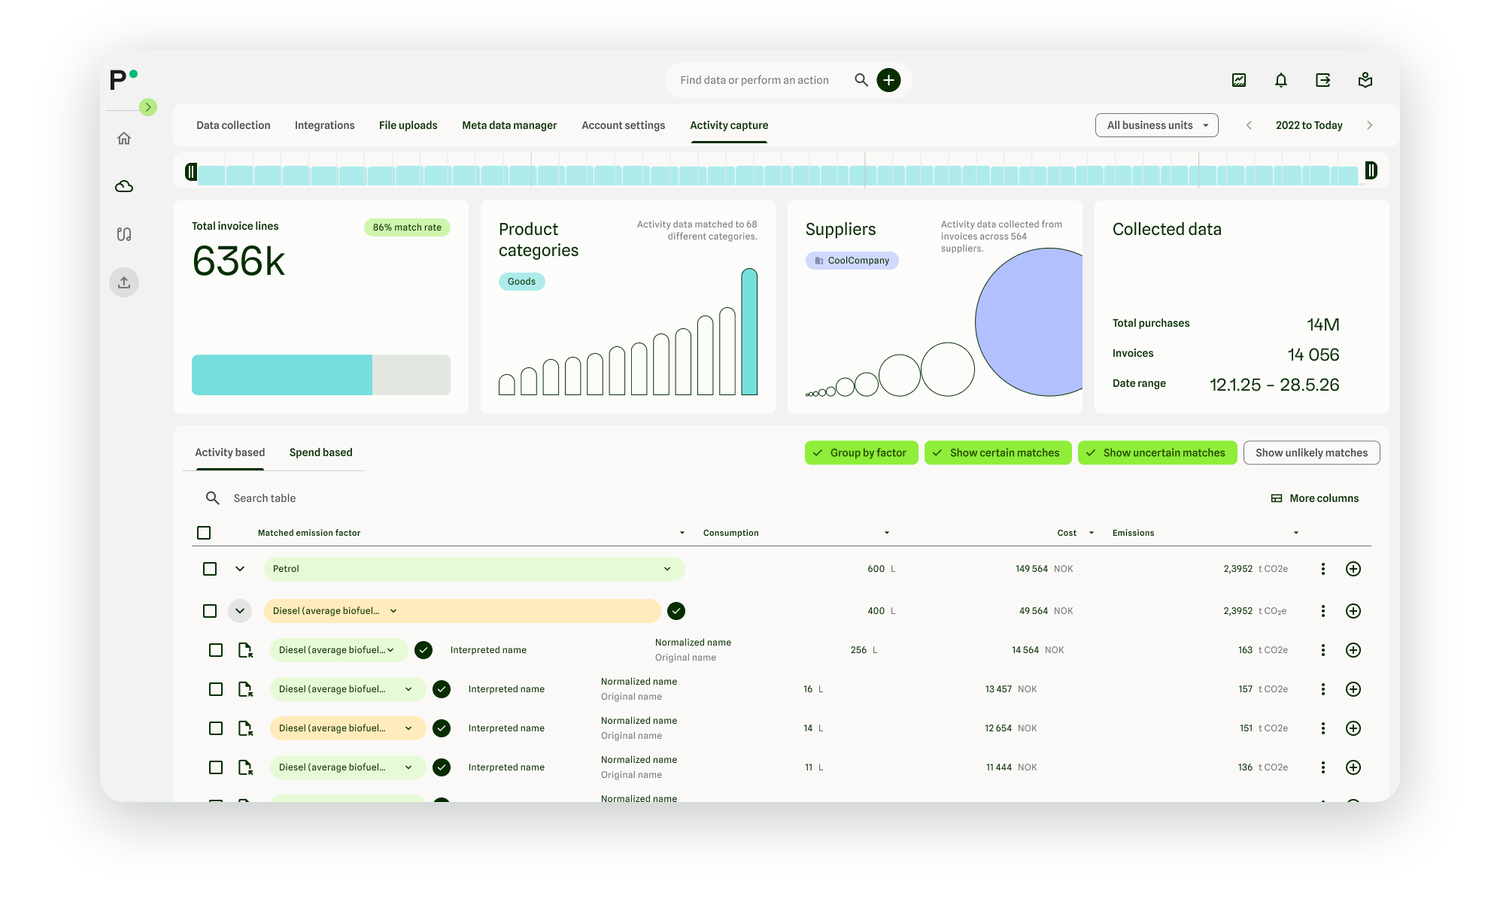Select the checkbox on the 14 L Diesel row
The height and width of the screenshot is (900, 1500).
(x=216, y=728)
